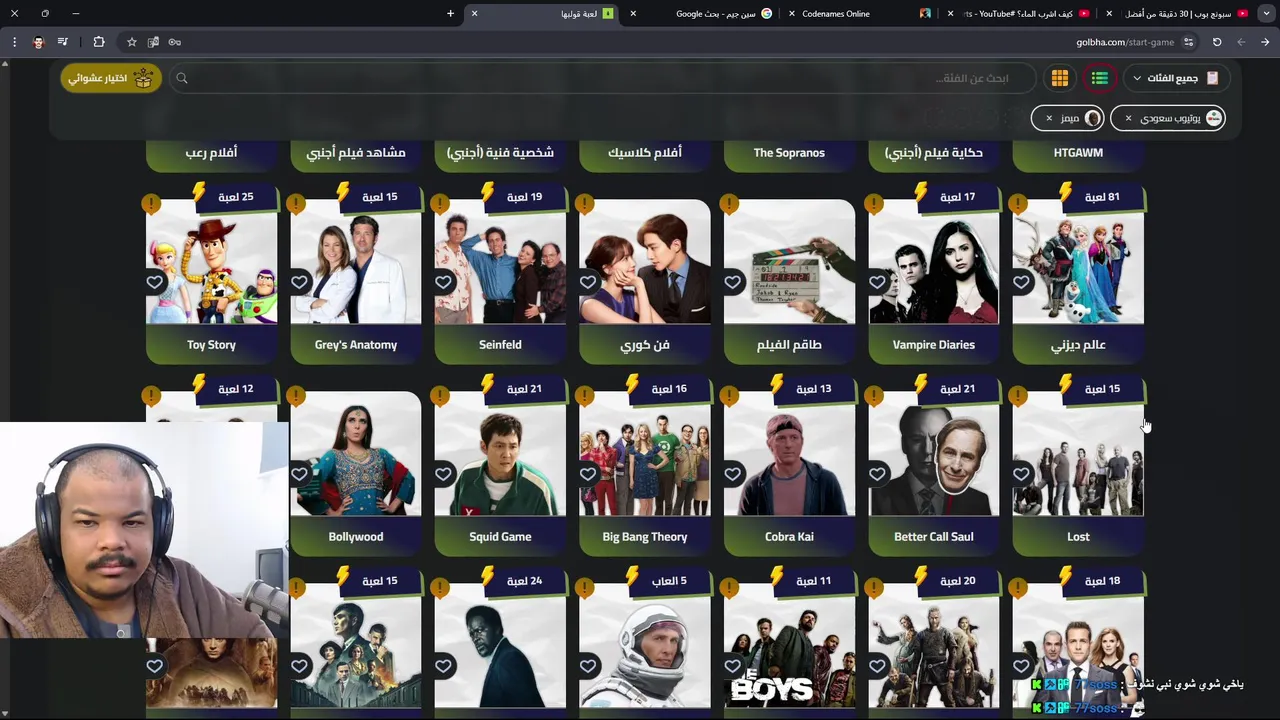Viewport: 1280px width, 720px height.
Task: Click the search magnifier icon
Action: 182,78
